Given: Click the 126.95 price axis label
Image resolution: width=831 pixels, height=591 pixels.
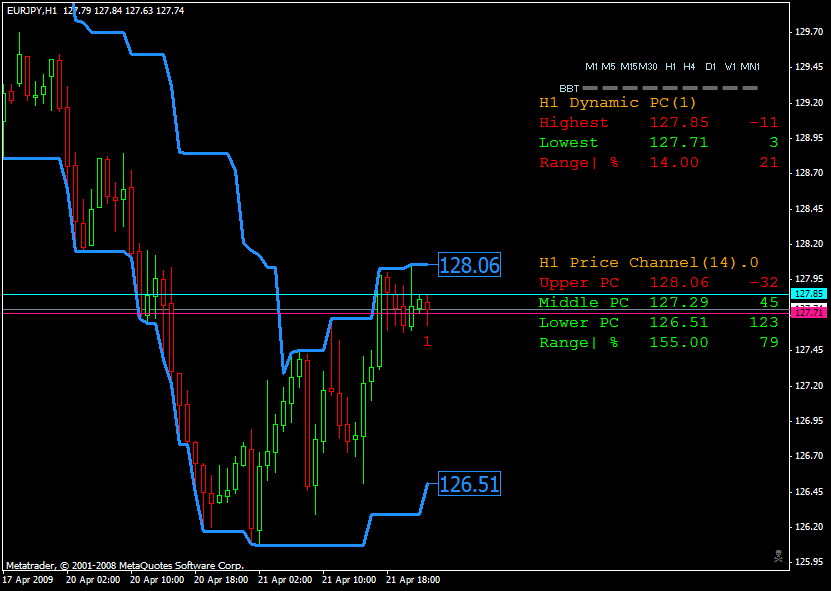Looking at the screenshot, I should click(809, 421).
